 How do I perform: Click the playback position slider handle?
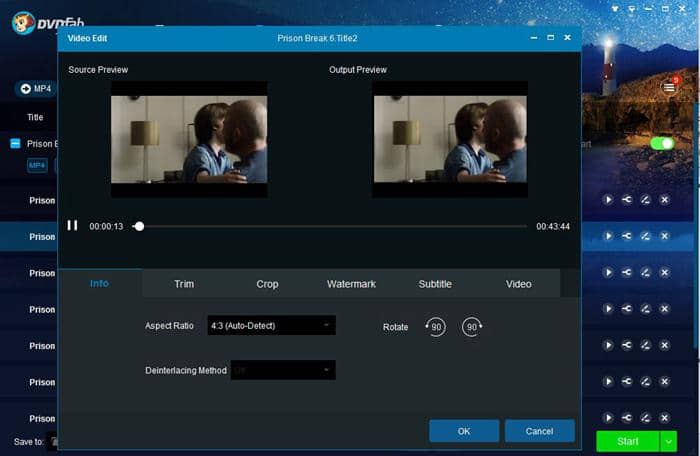pyautogui.click(x=139, y=226)
